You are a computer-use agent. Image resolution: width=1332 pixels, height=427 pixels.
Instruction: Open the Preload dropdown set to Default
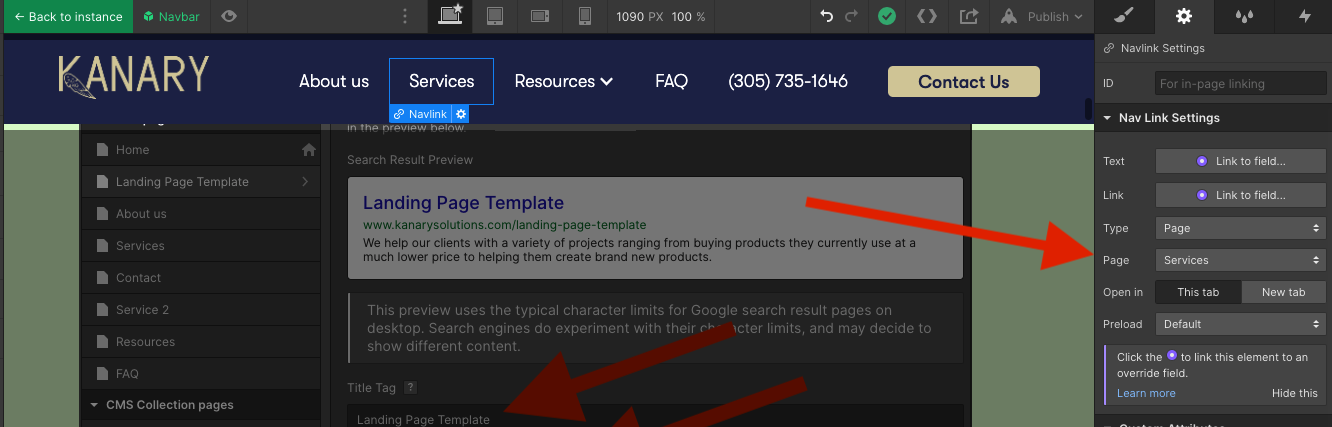click(x=1241, y=324)
